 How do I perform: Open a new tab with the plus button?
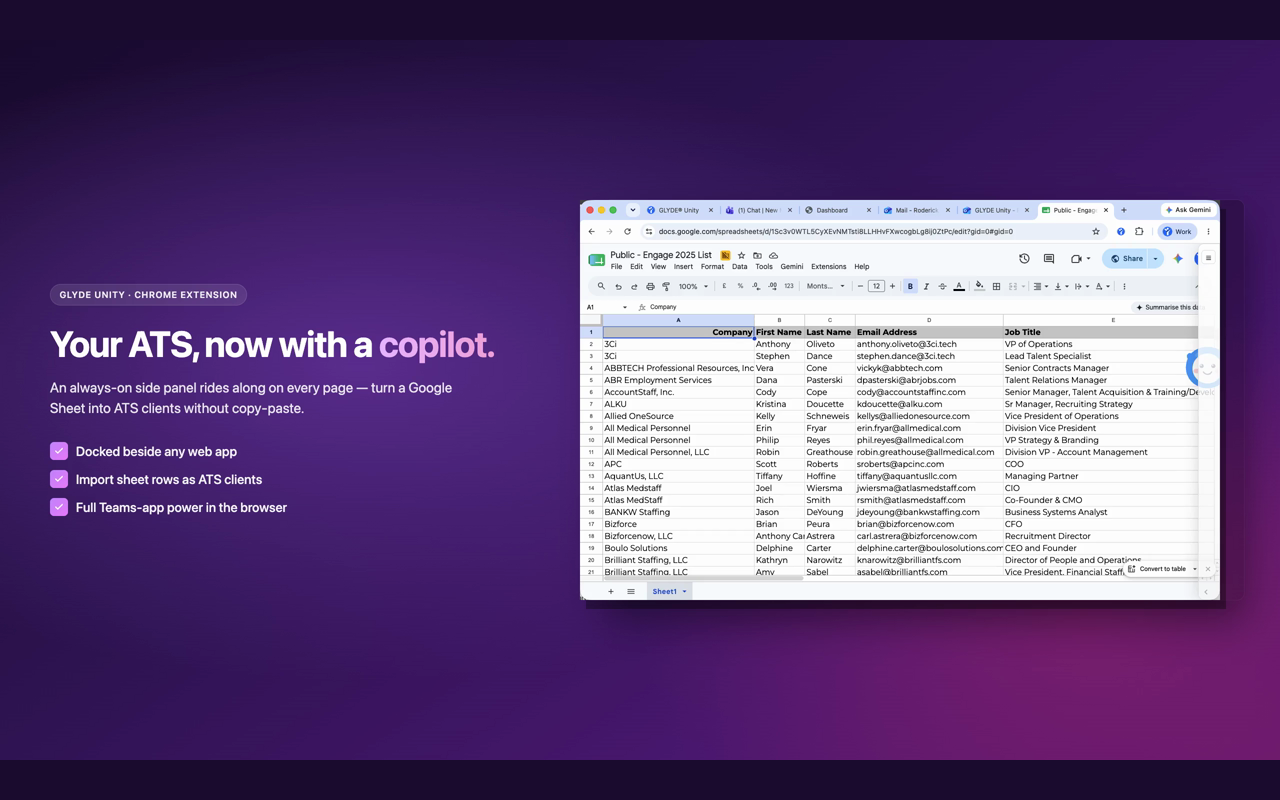point(1124,210)
